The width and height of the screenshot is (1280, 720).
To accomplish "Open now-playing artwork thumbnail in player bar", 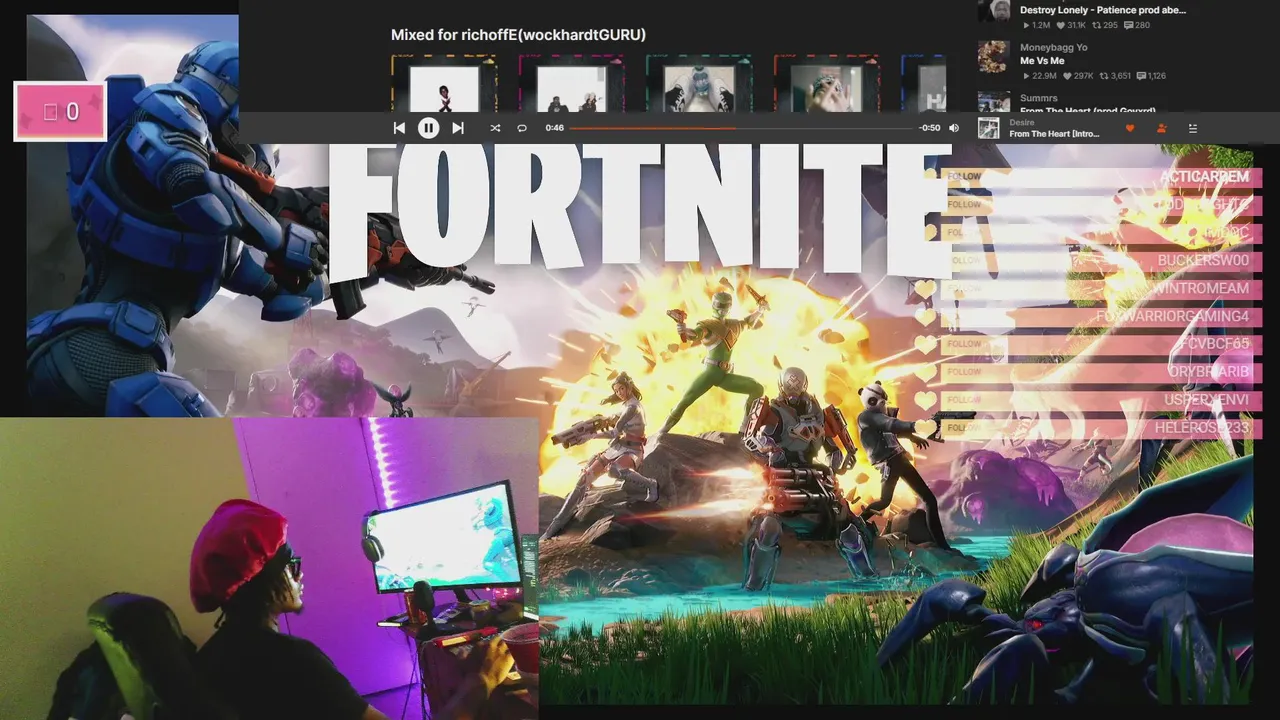I will click(988, 128).
